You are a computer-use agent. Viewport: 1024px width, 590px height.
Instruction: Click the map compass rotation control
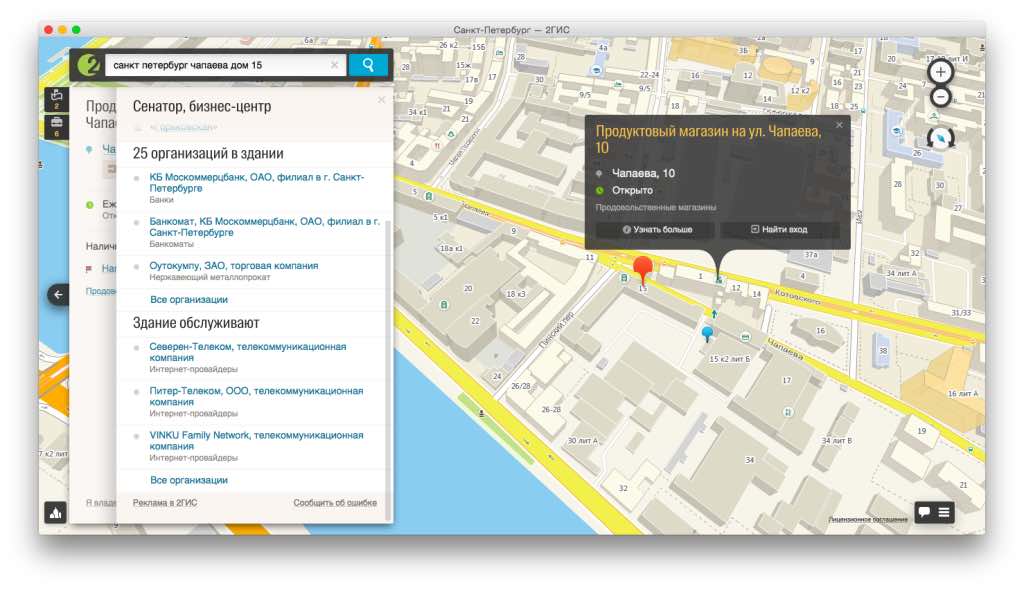[x=940, y=138]
